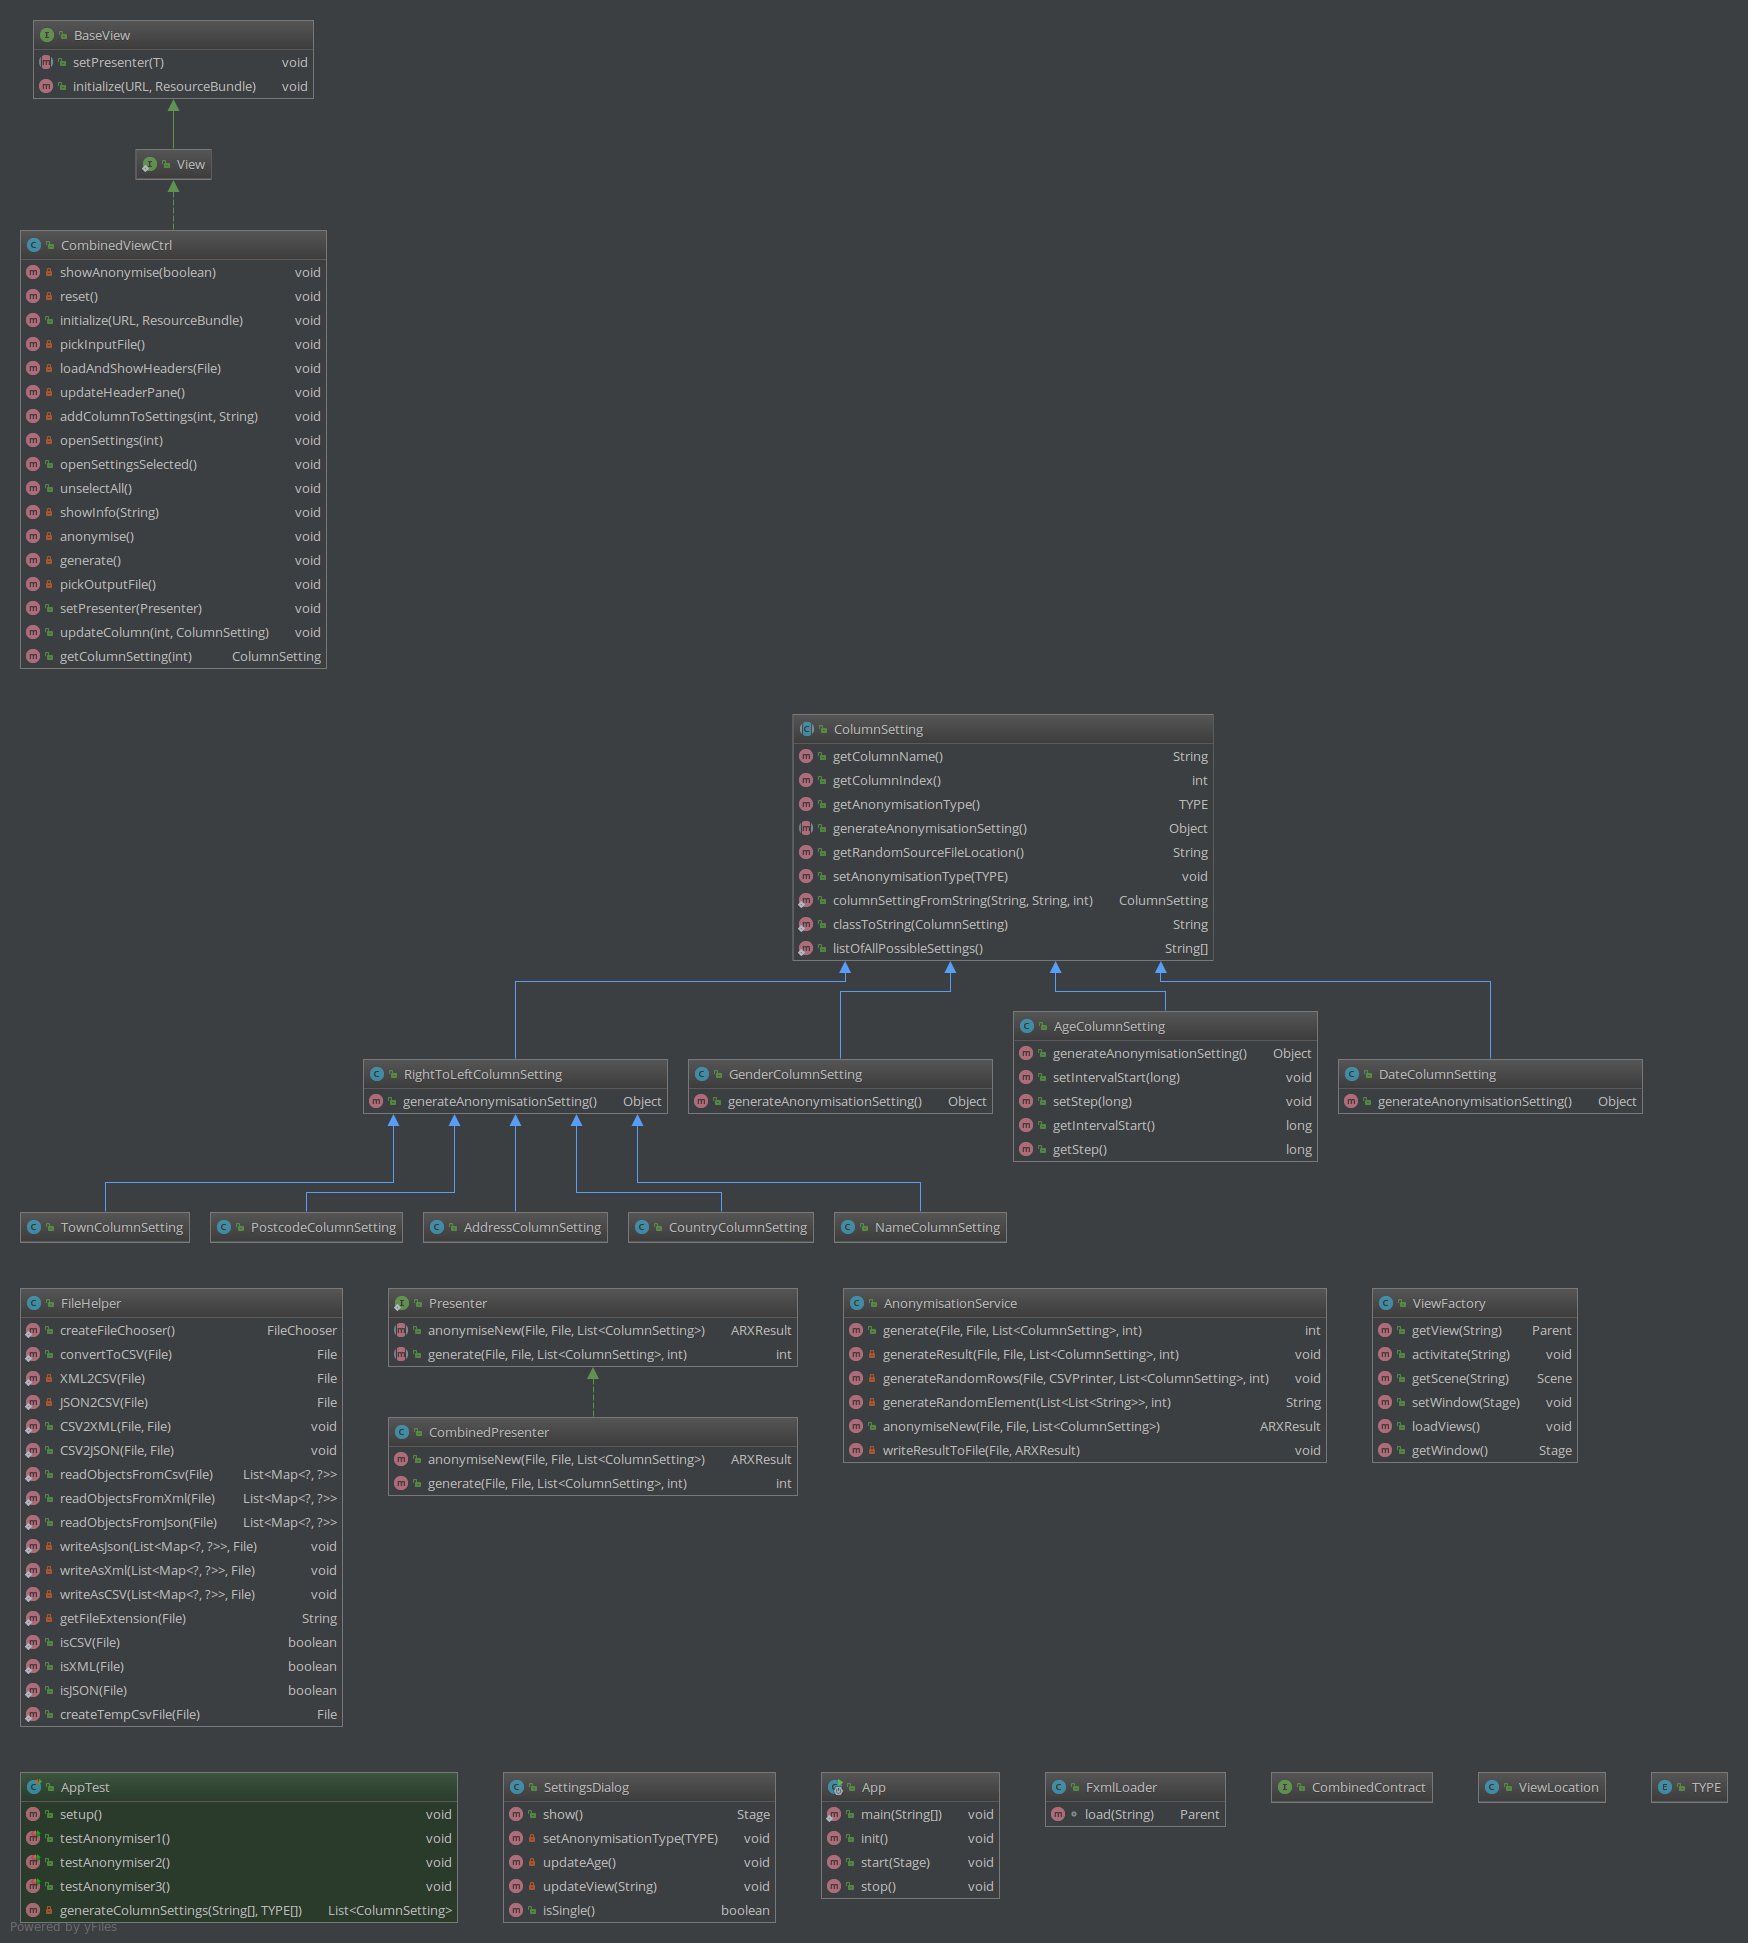Select updateColumn(int, ColumnSetting) method

[x=173, y=632]
